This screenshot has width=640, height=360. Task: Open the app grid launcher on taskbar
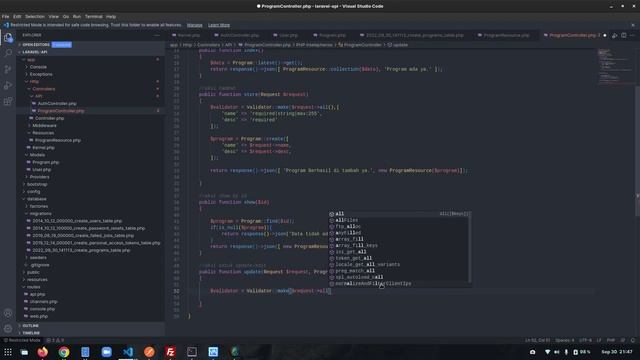[8, 352]
